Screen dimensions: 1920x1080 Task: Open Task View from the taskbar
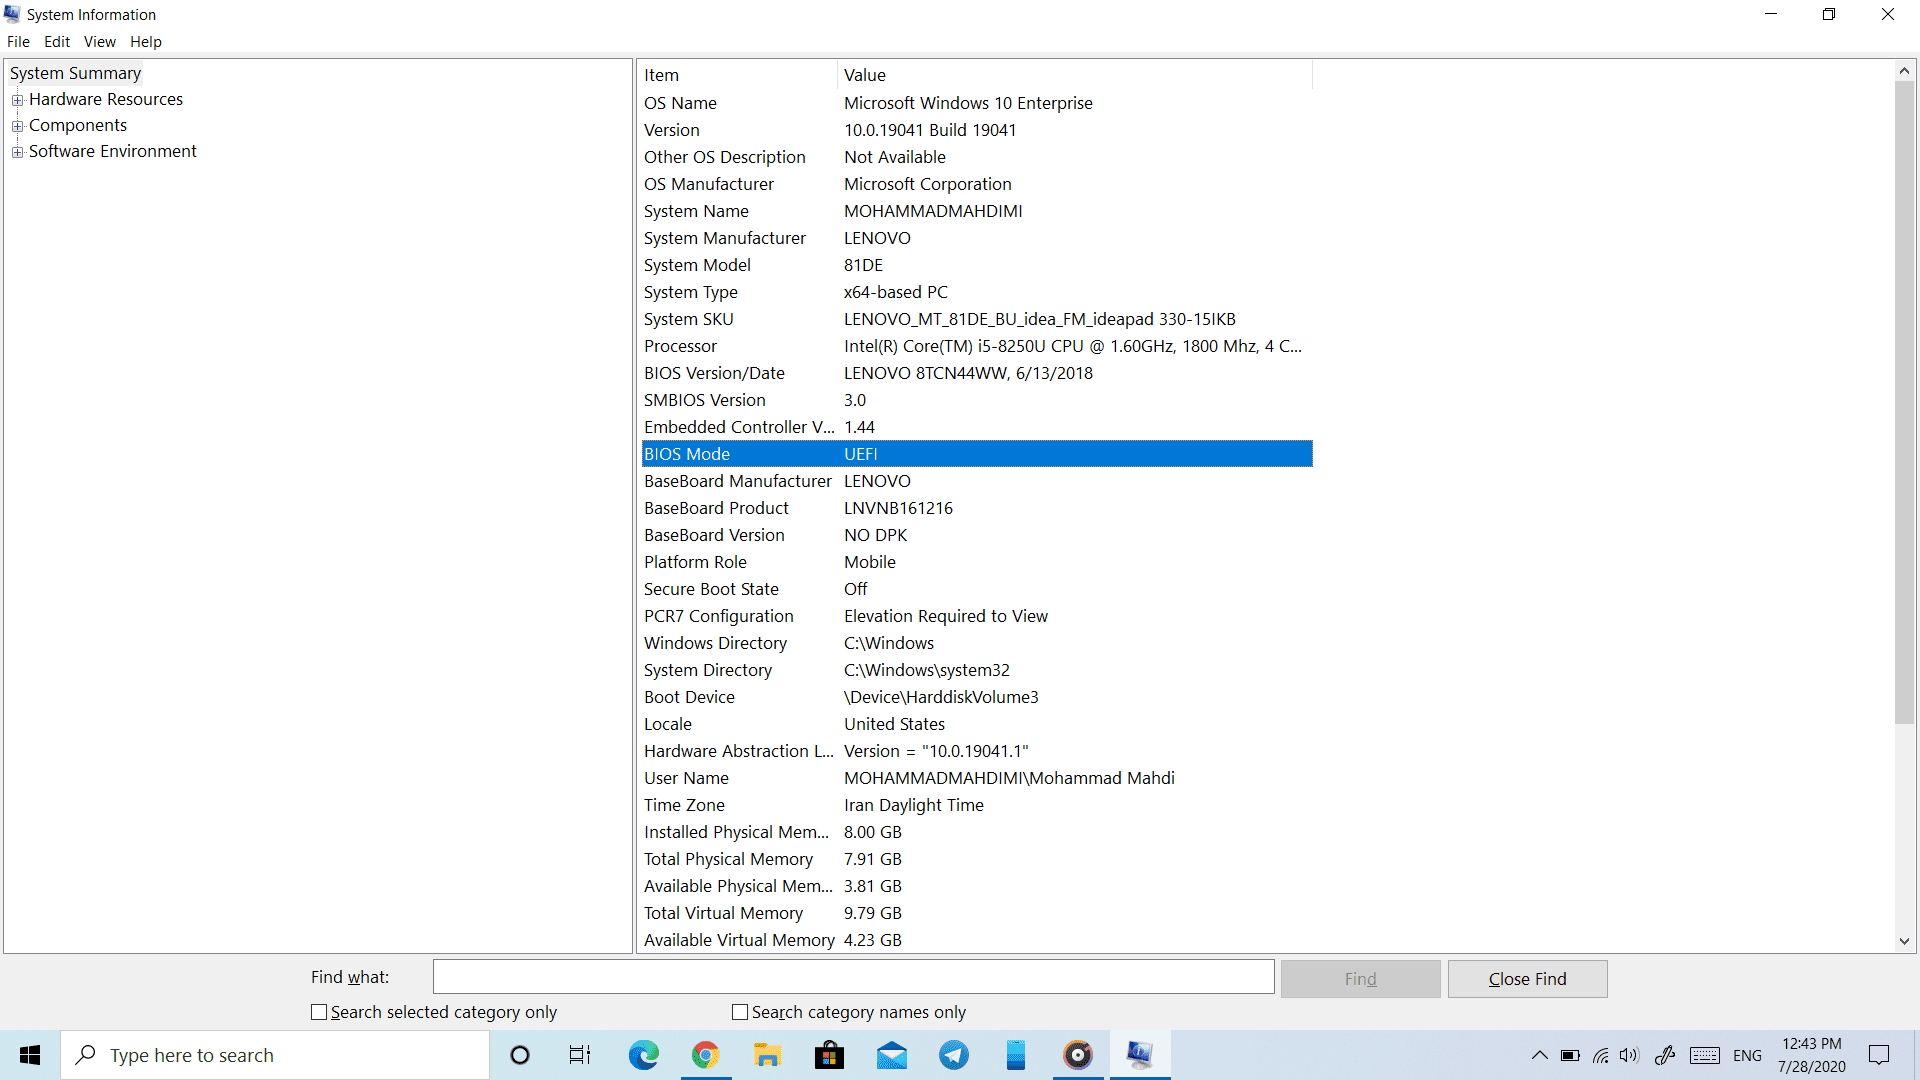click(x=580, y=1055)
